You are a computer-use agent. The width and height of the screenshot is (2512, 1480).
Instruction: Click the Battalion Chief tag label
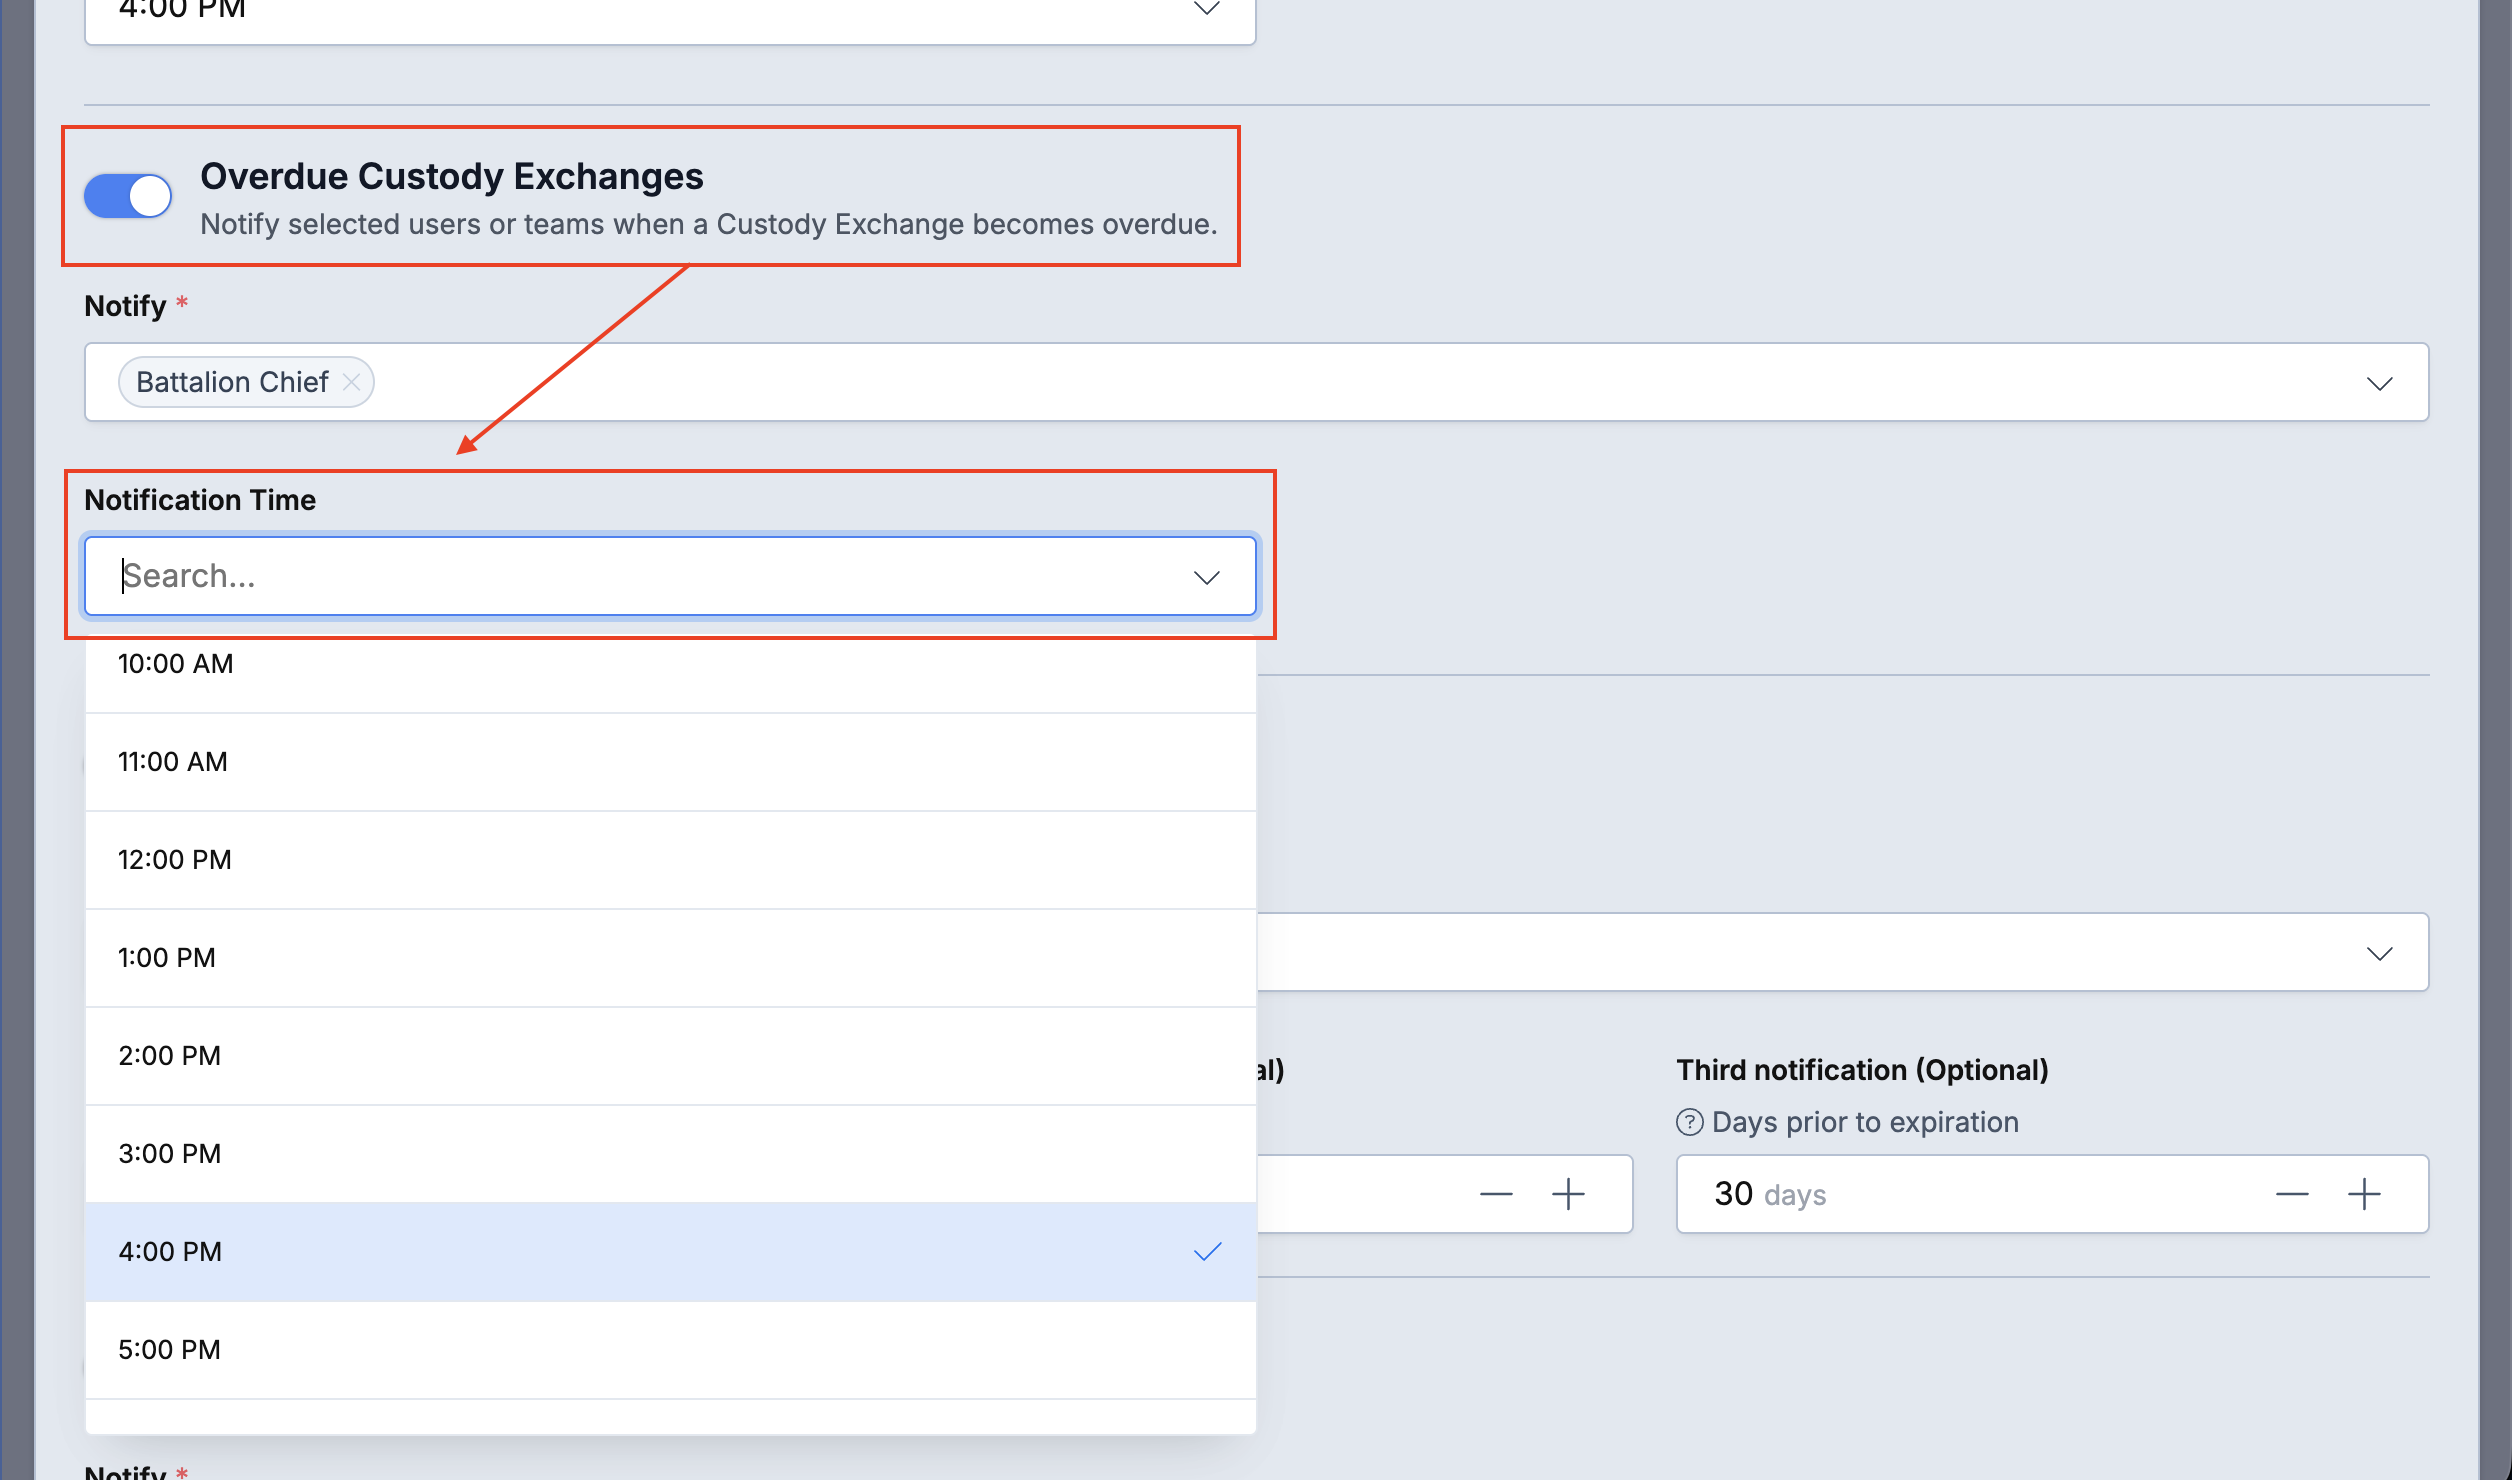232,382
